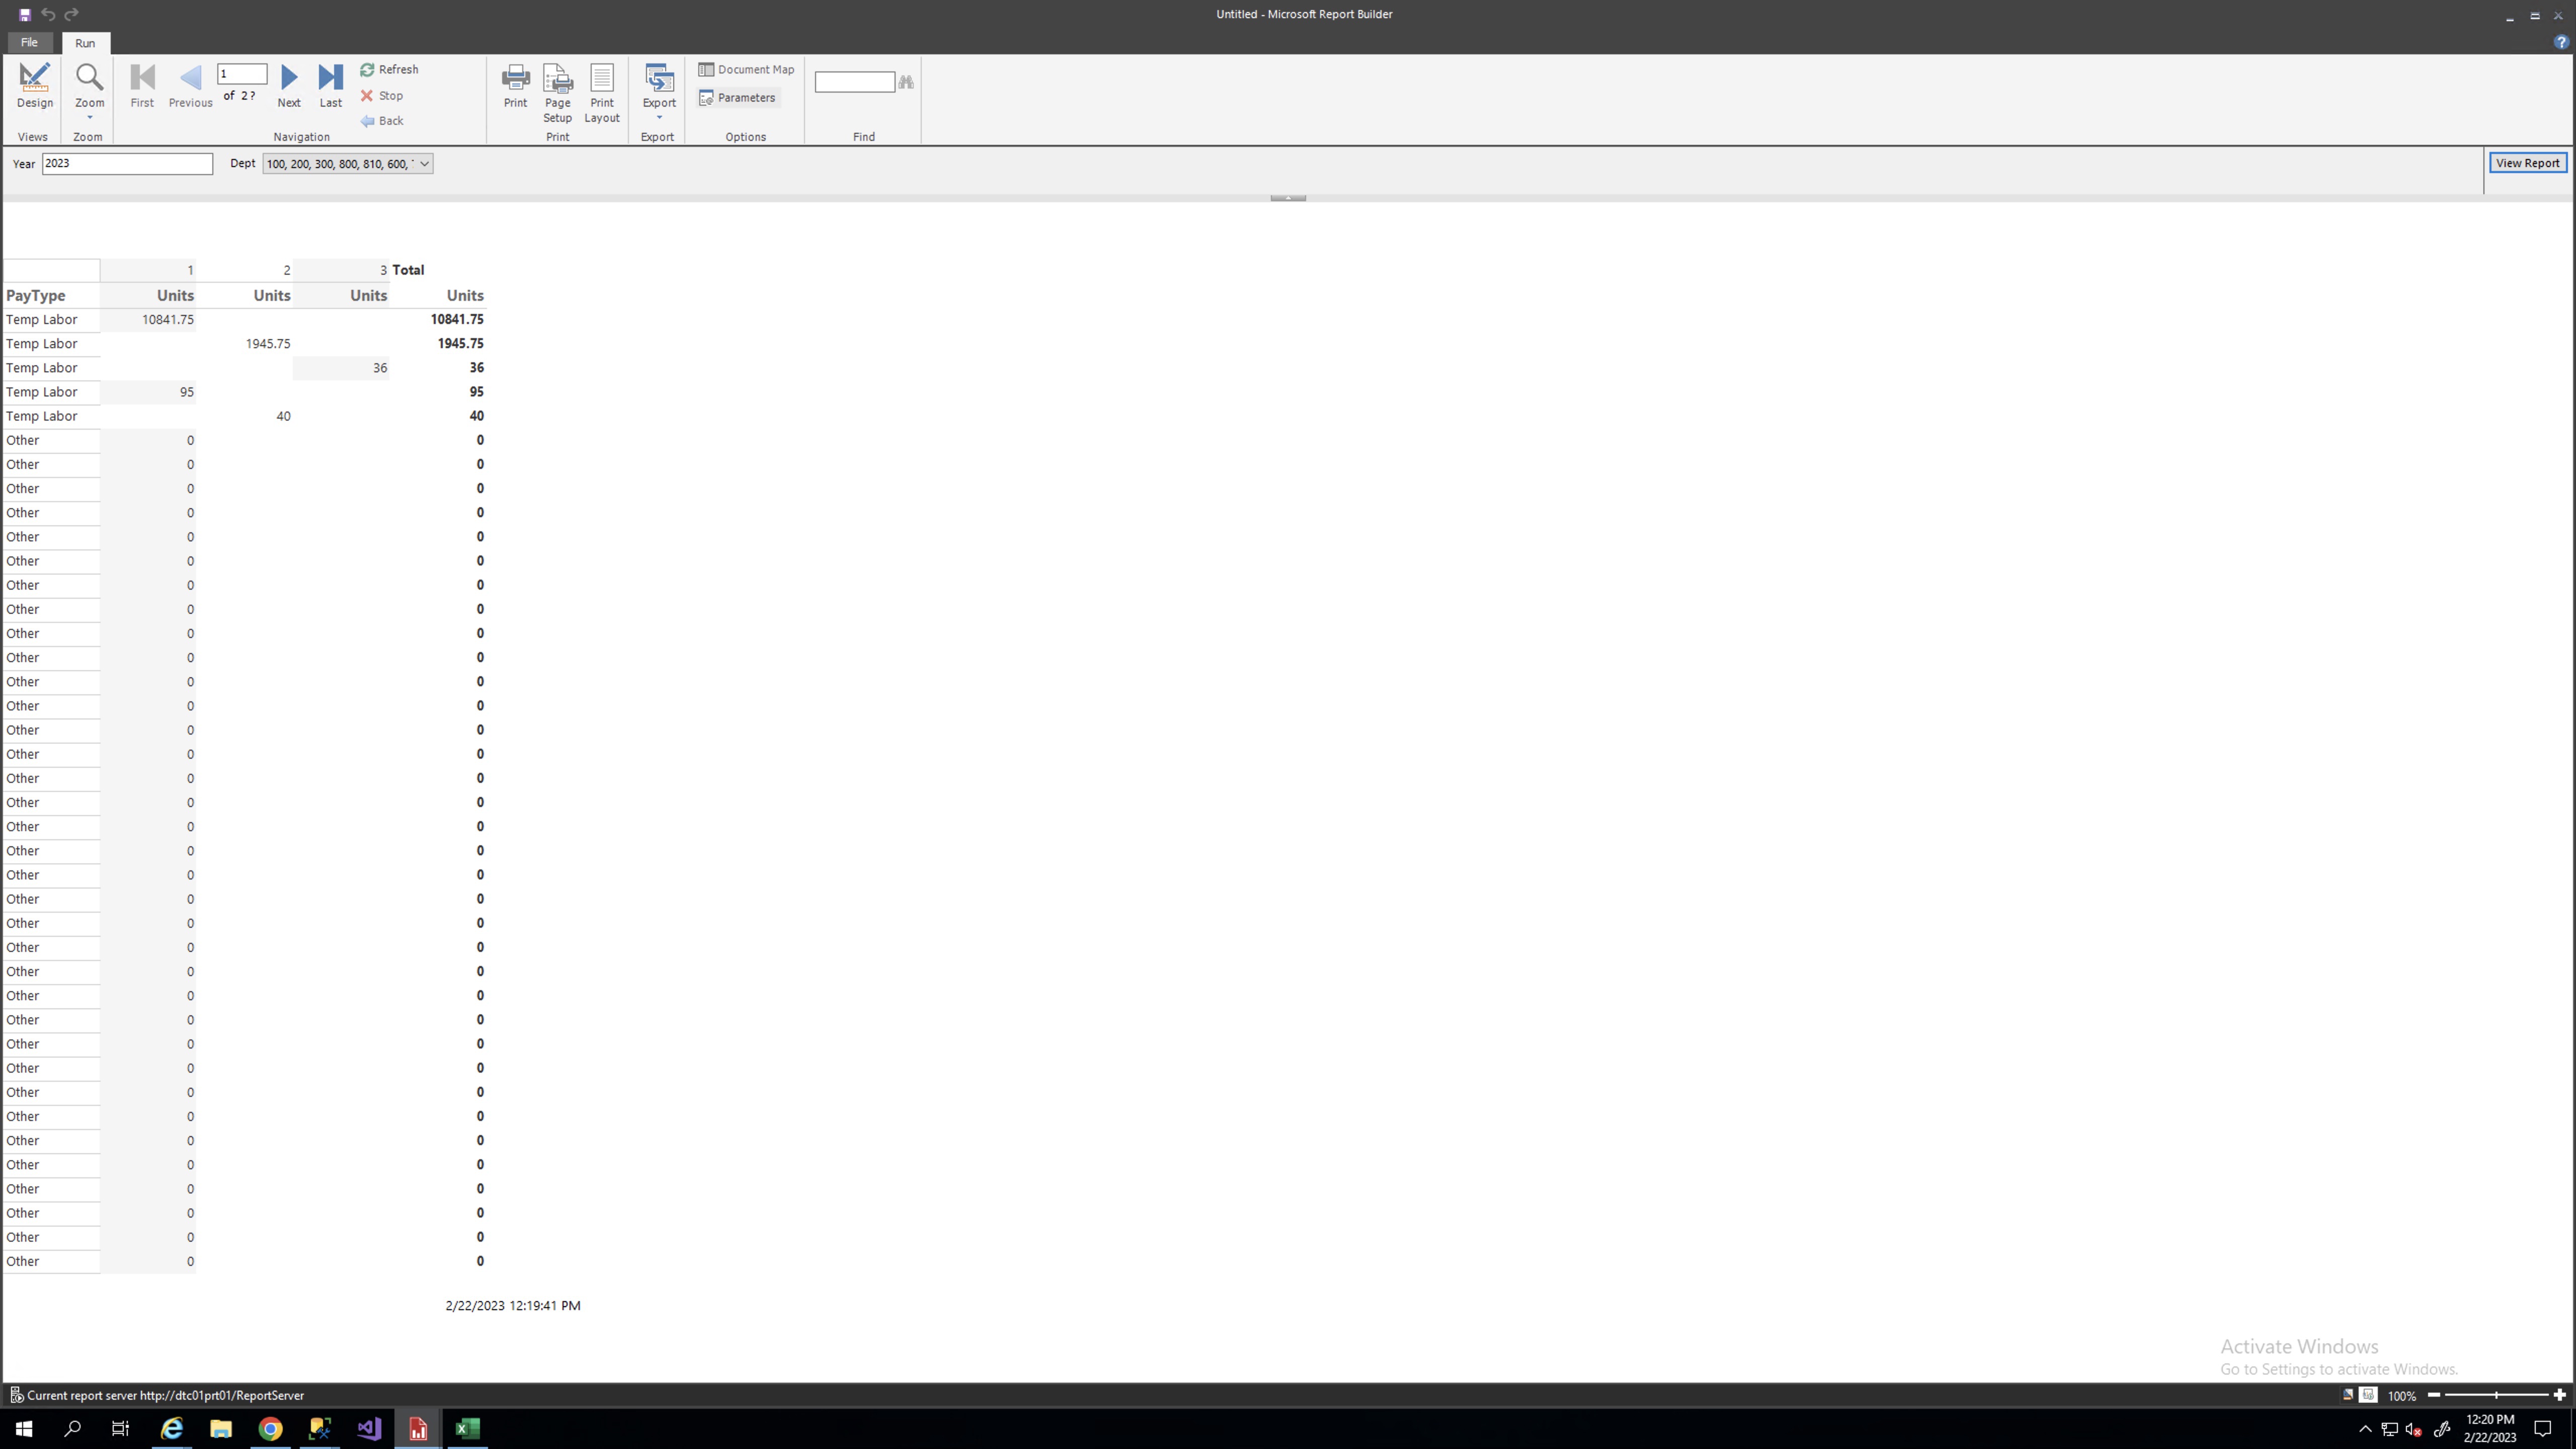Open Internet Explorer from taskbar
This screenshot has width=2576, height=1449.
(x=172, y=1428)
